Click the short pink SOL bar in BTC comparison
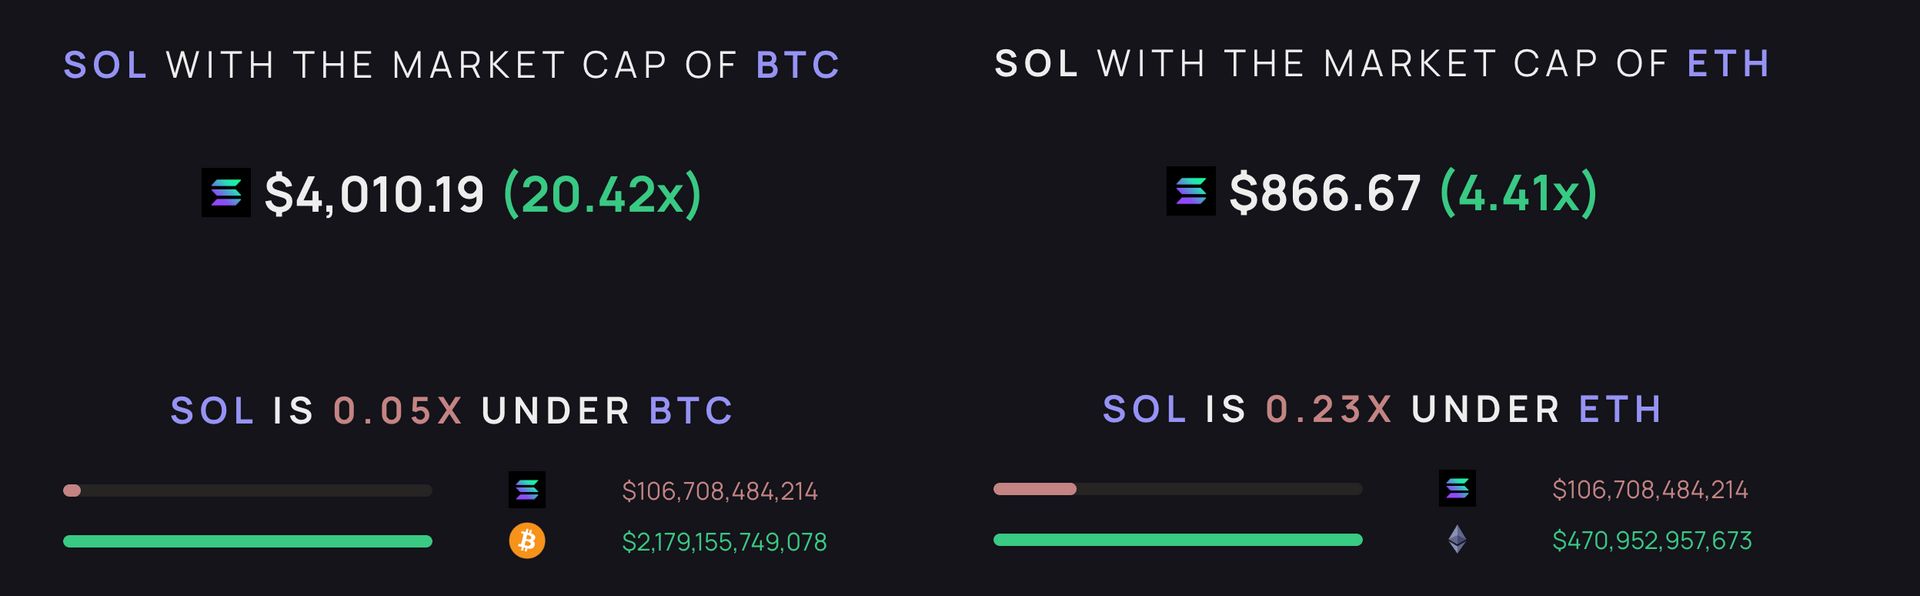This screenshot has width=1920, height=596. [72, 490]
